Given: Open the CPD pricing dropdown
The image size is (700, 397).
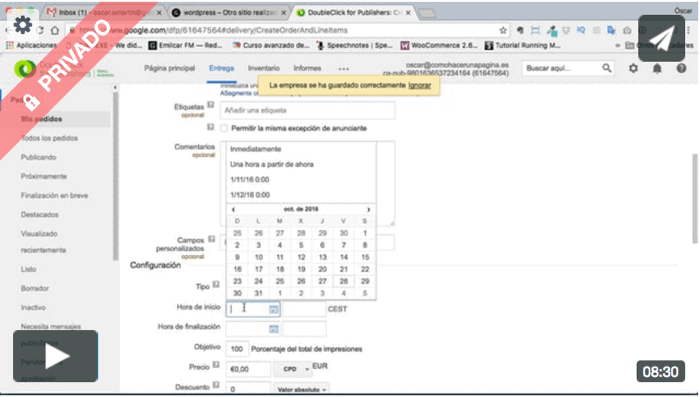Looking at the screenshot, I should pos(294,369).
